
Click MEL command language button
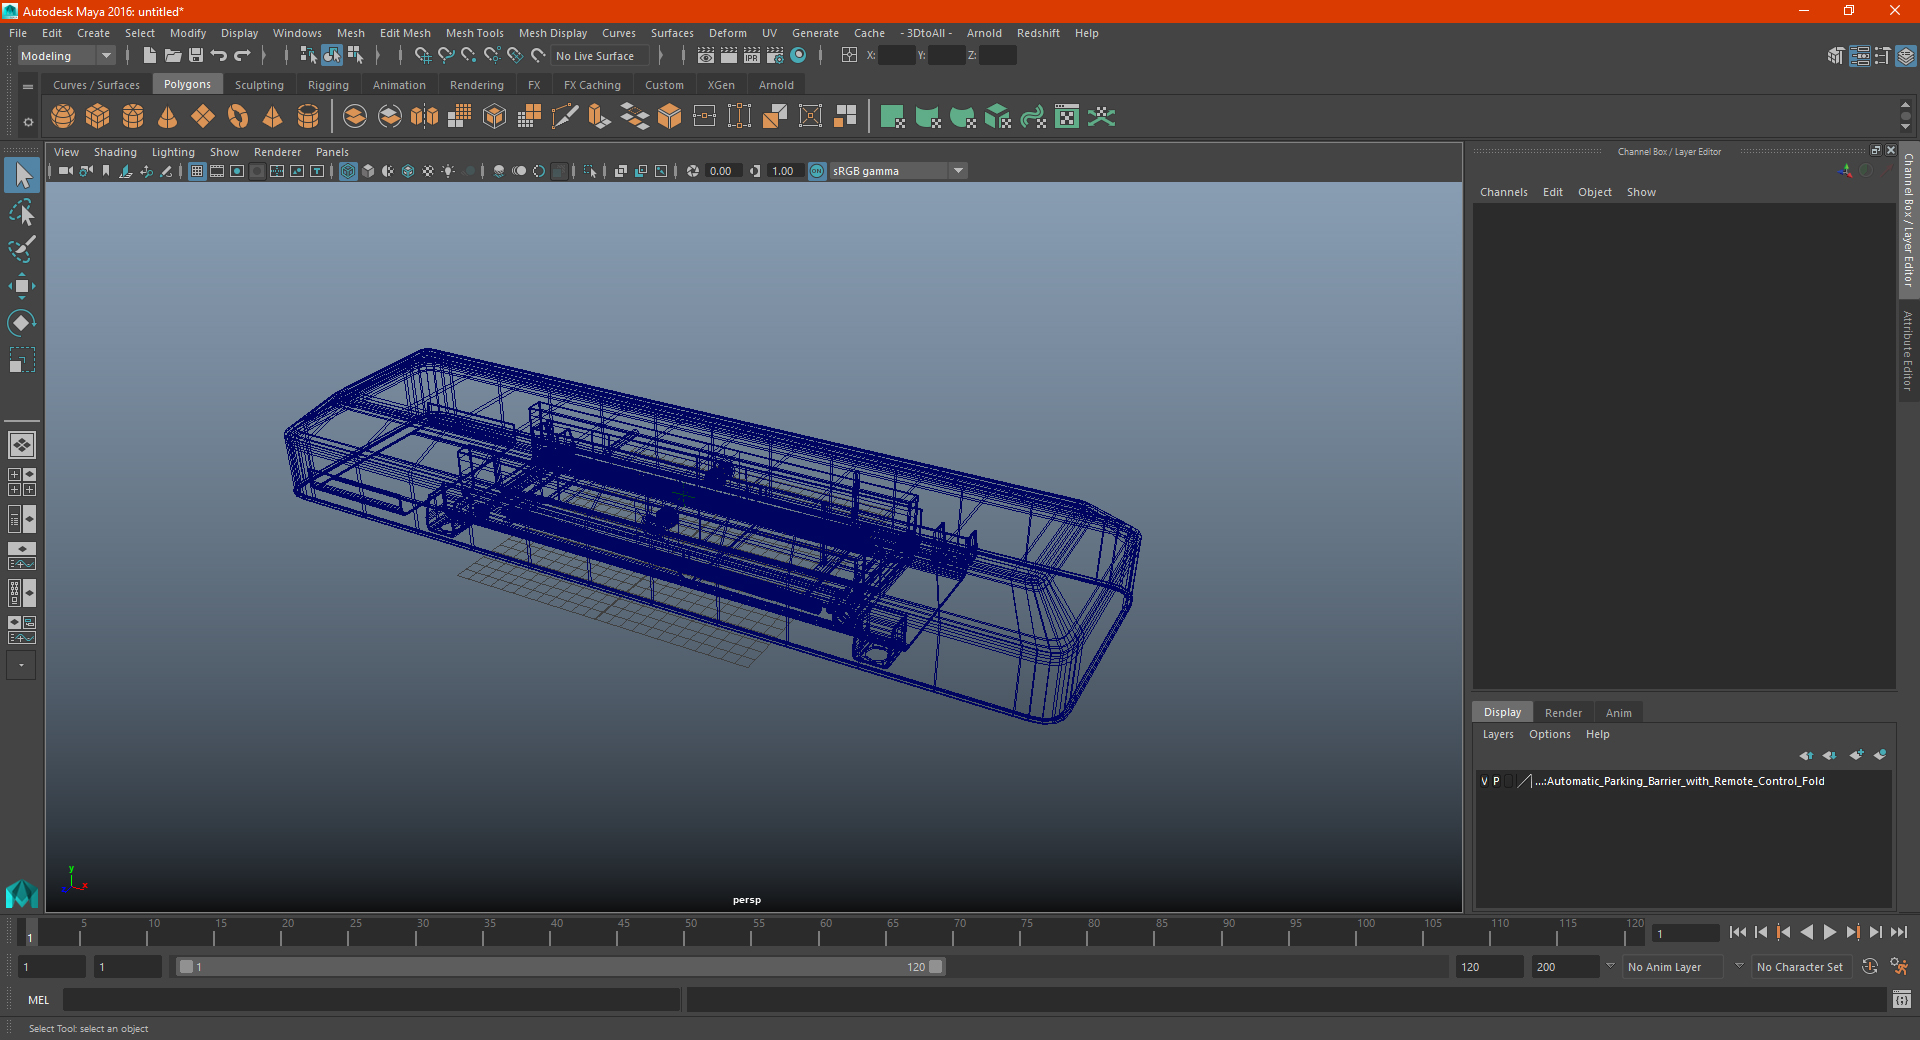[x=39, y=1000]
